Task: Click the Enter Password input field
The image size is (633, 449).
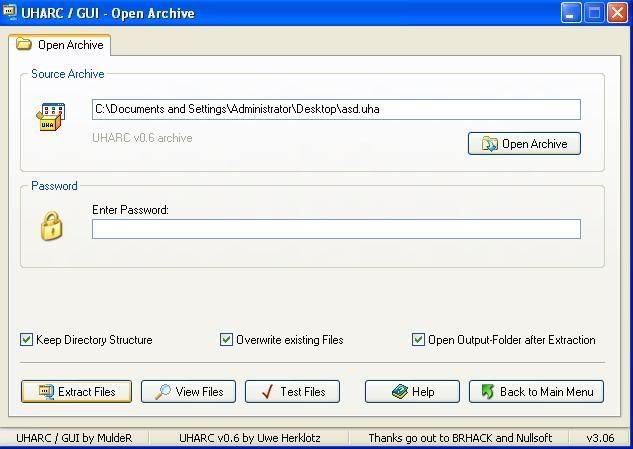Action: [x=336, y=229]
